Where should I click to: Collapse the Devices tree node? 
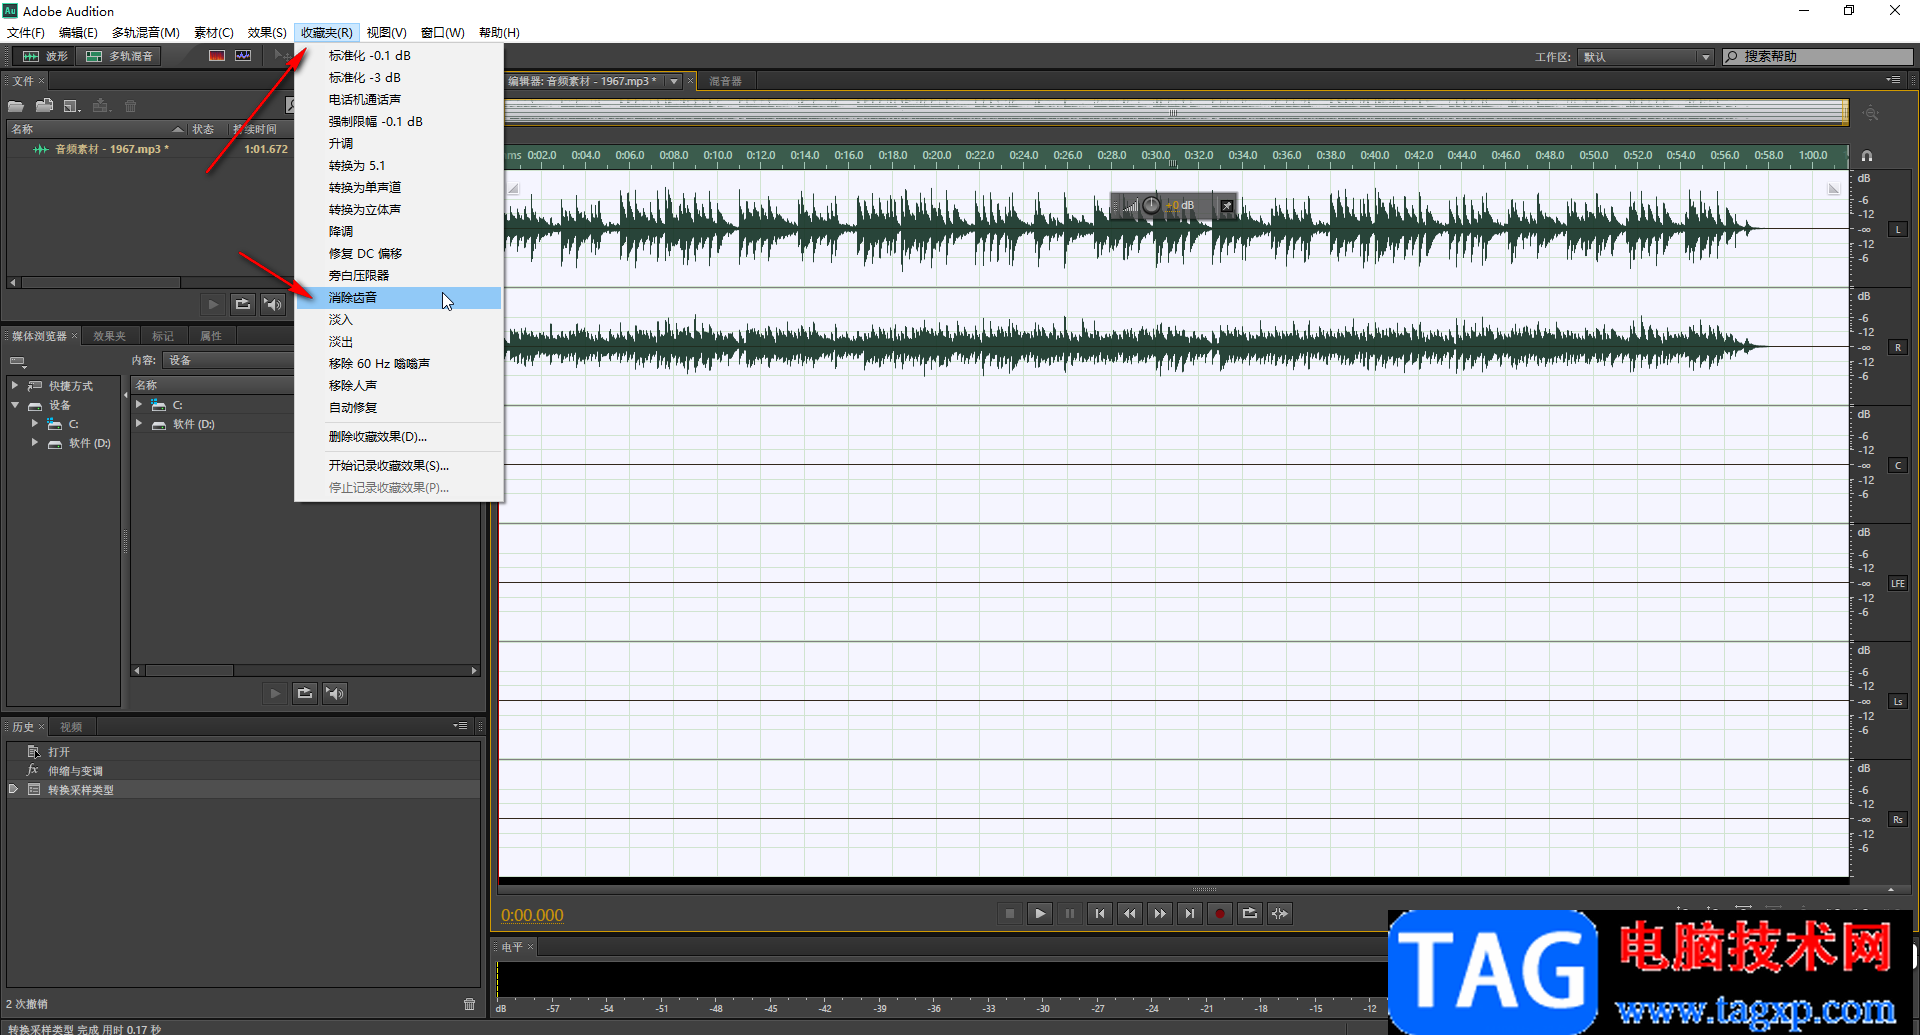15,405
